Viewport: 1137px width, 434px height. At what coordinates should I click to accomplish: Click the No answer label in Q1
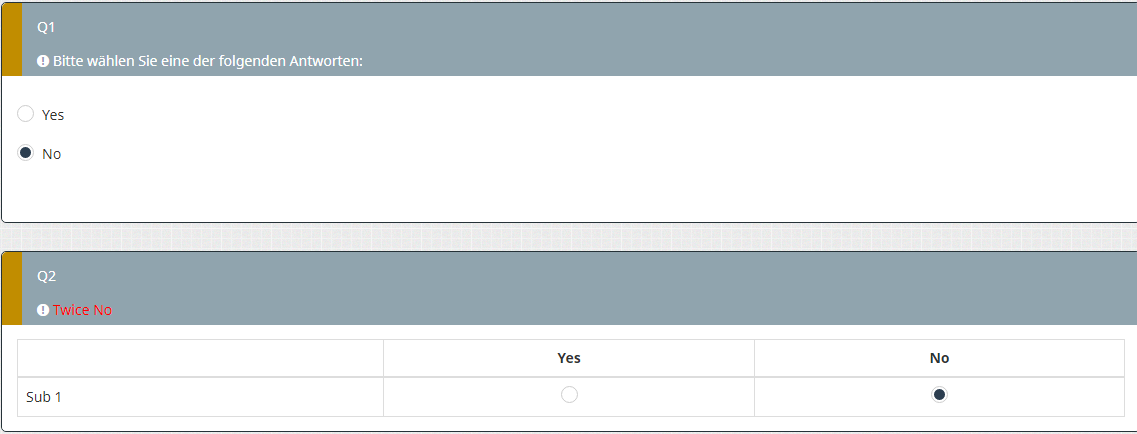[52, 154]
